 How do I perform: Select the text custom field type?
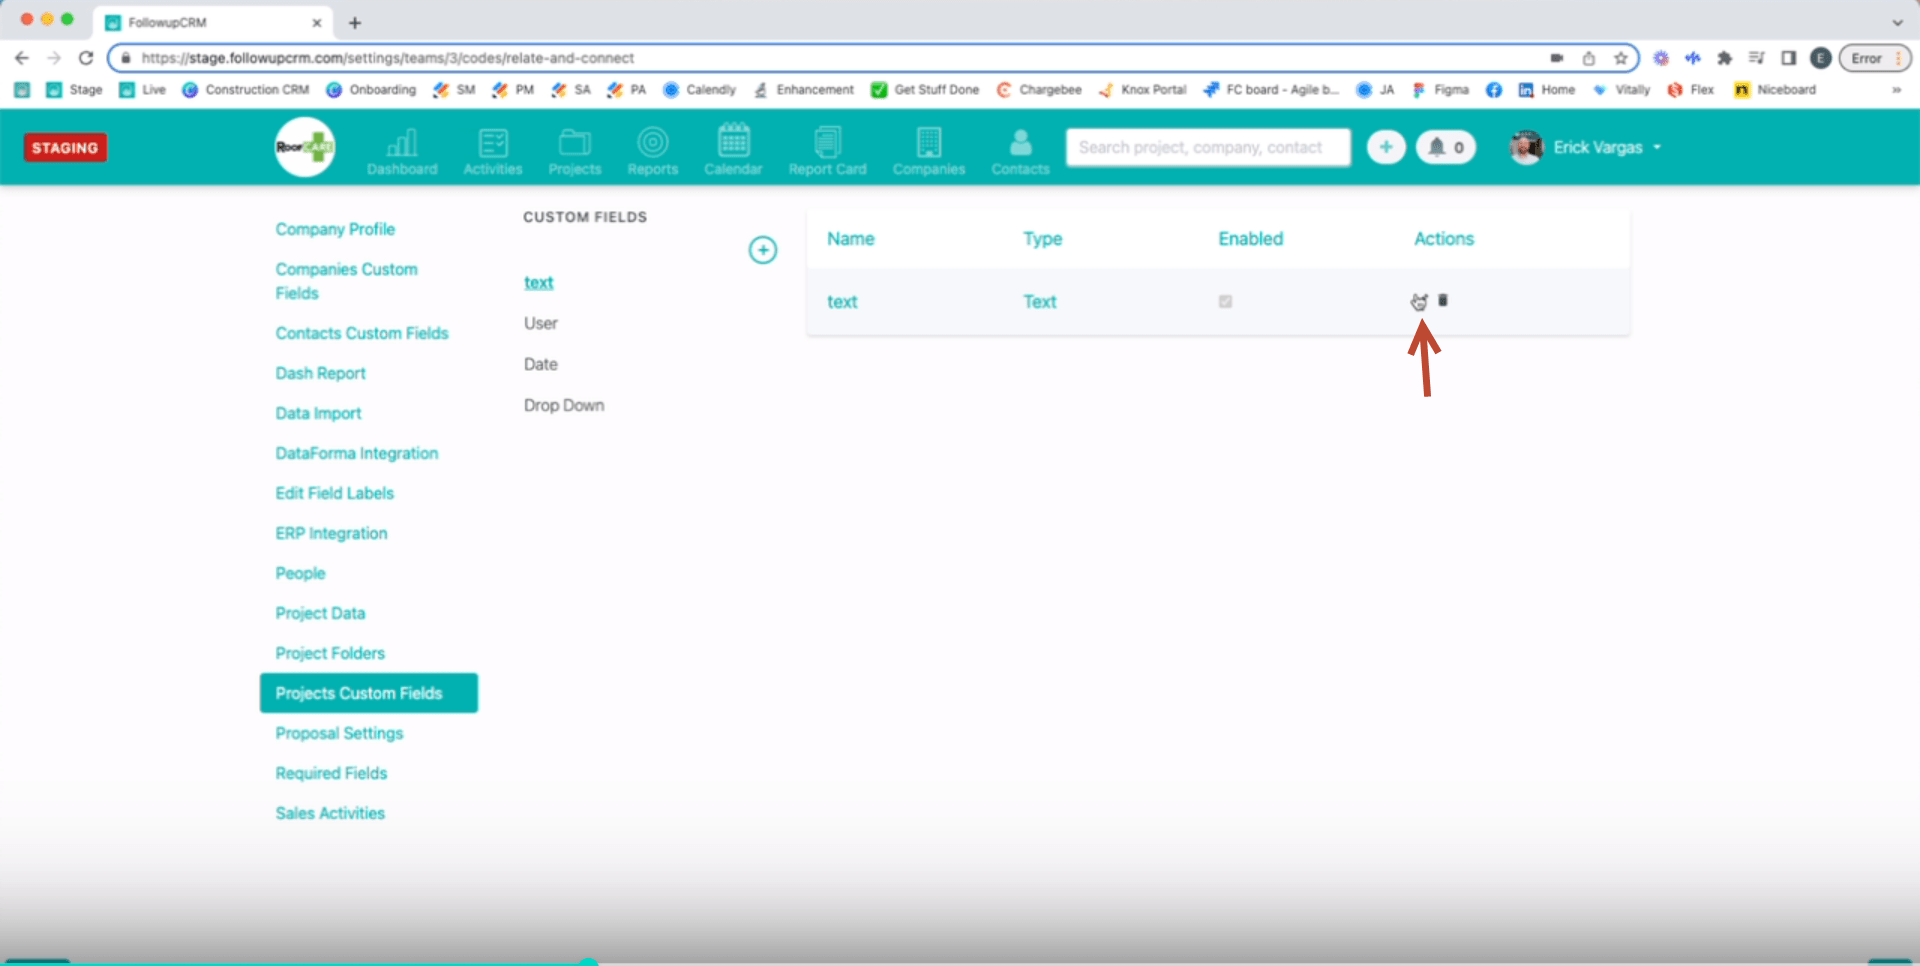pyautogui.click(x=538, y=283)
